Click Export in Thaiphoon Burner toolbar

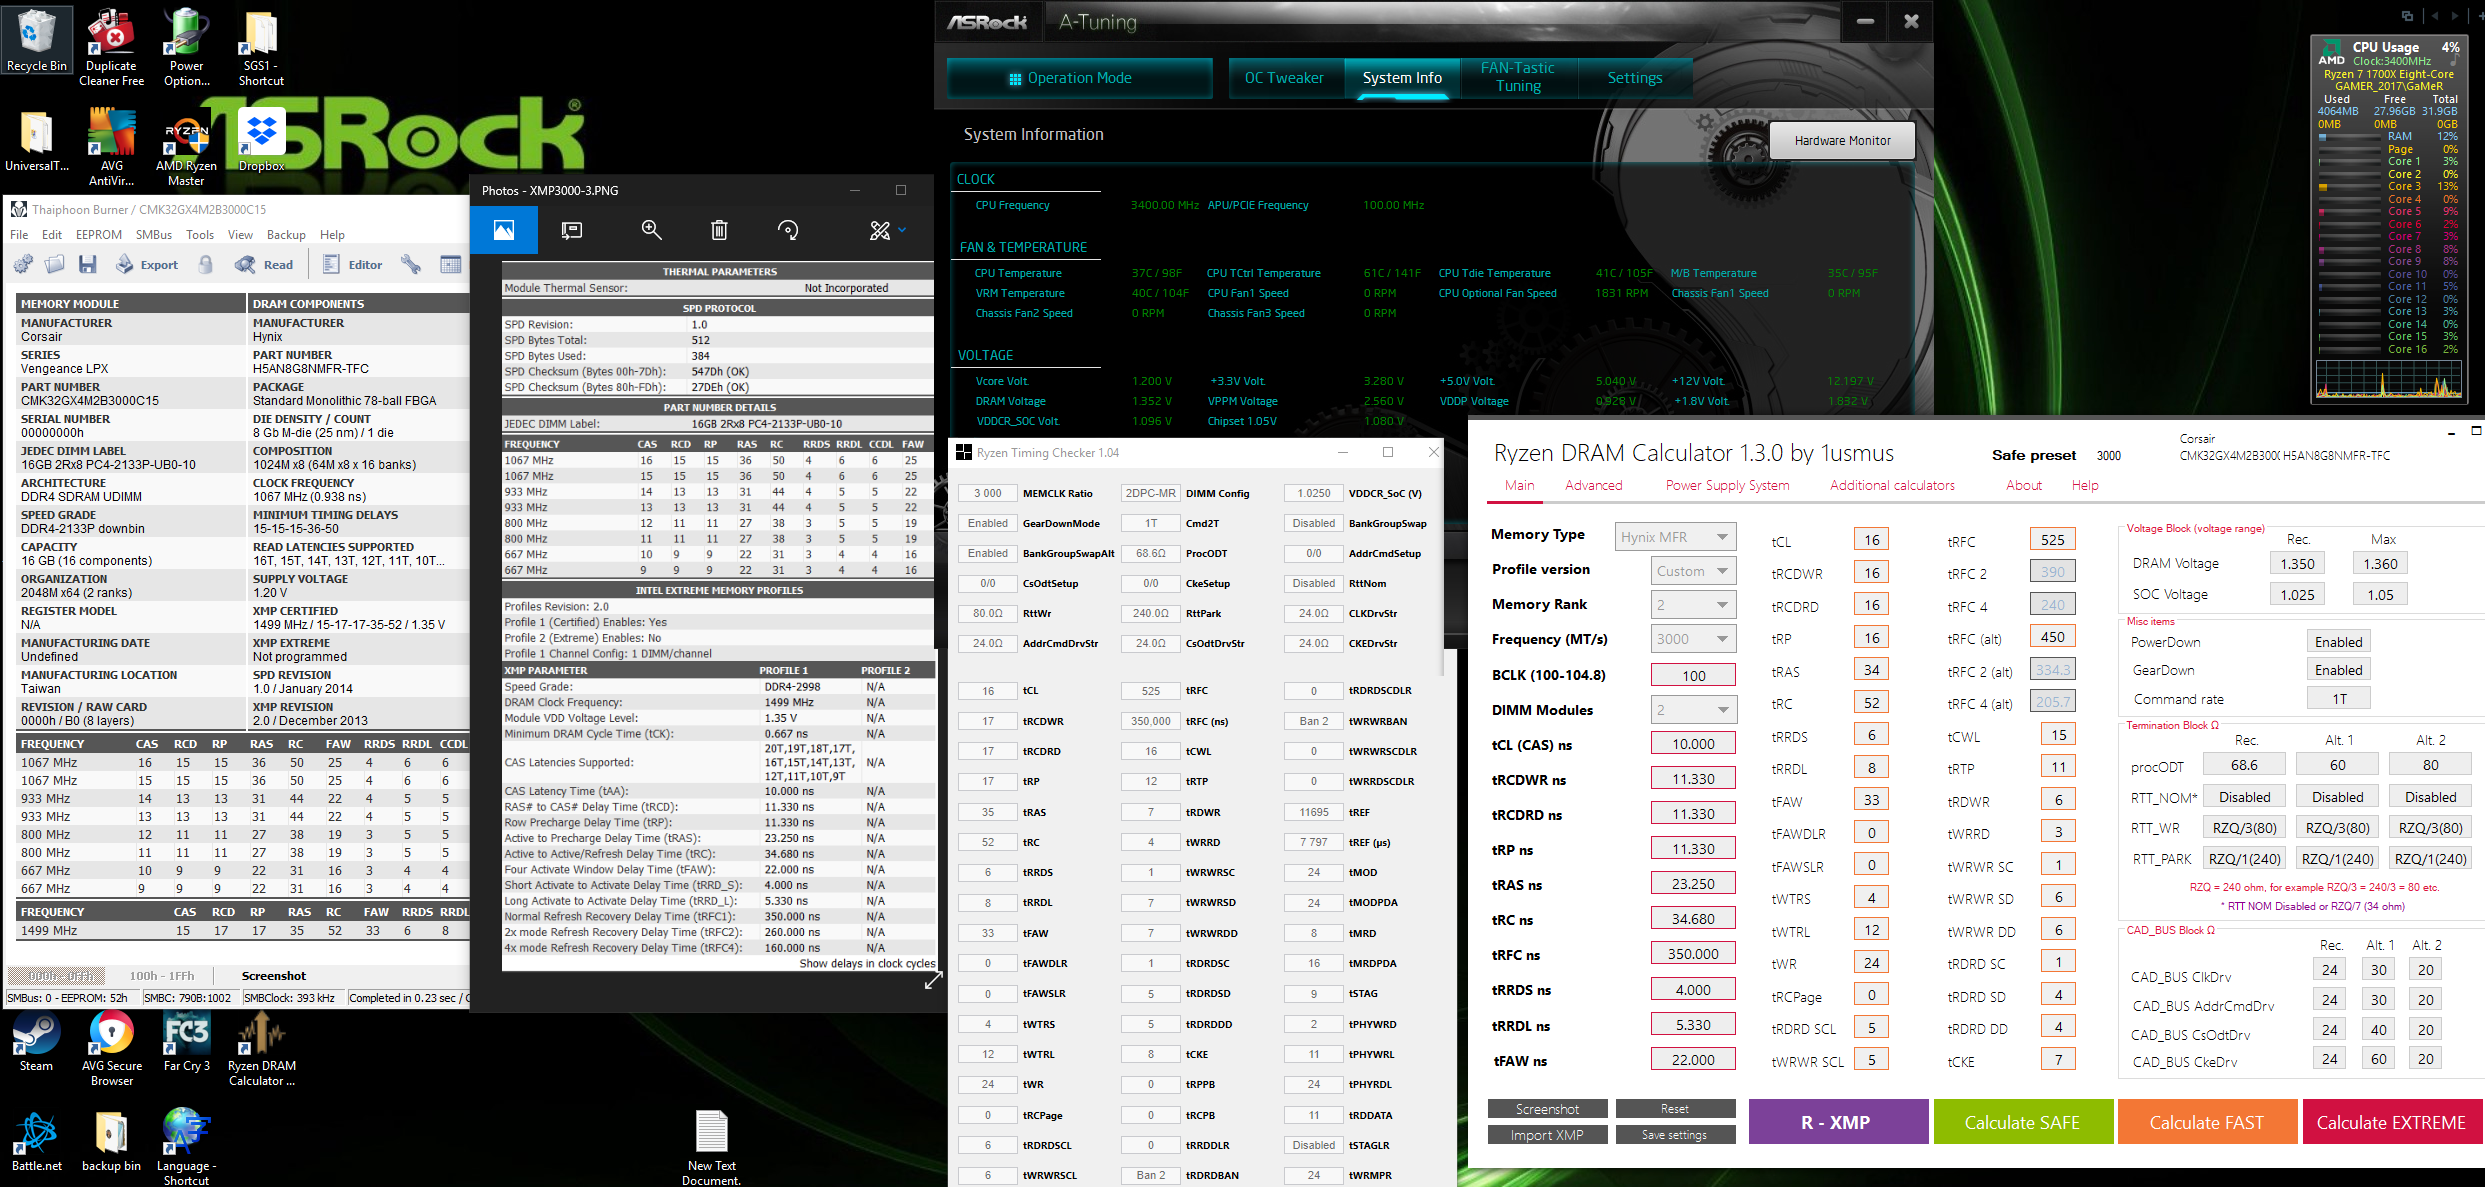click(x=147, y=265)
